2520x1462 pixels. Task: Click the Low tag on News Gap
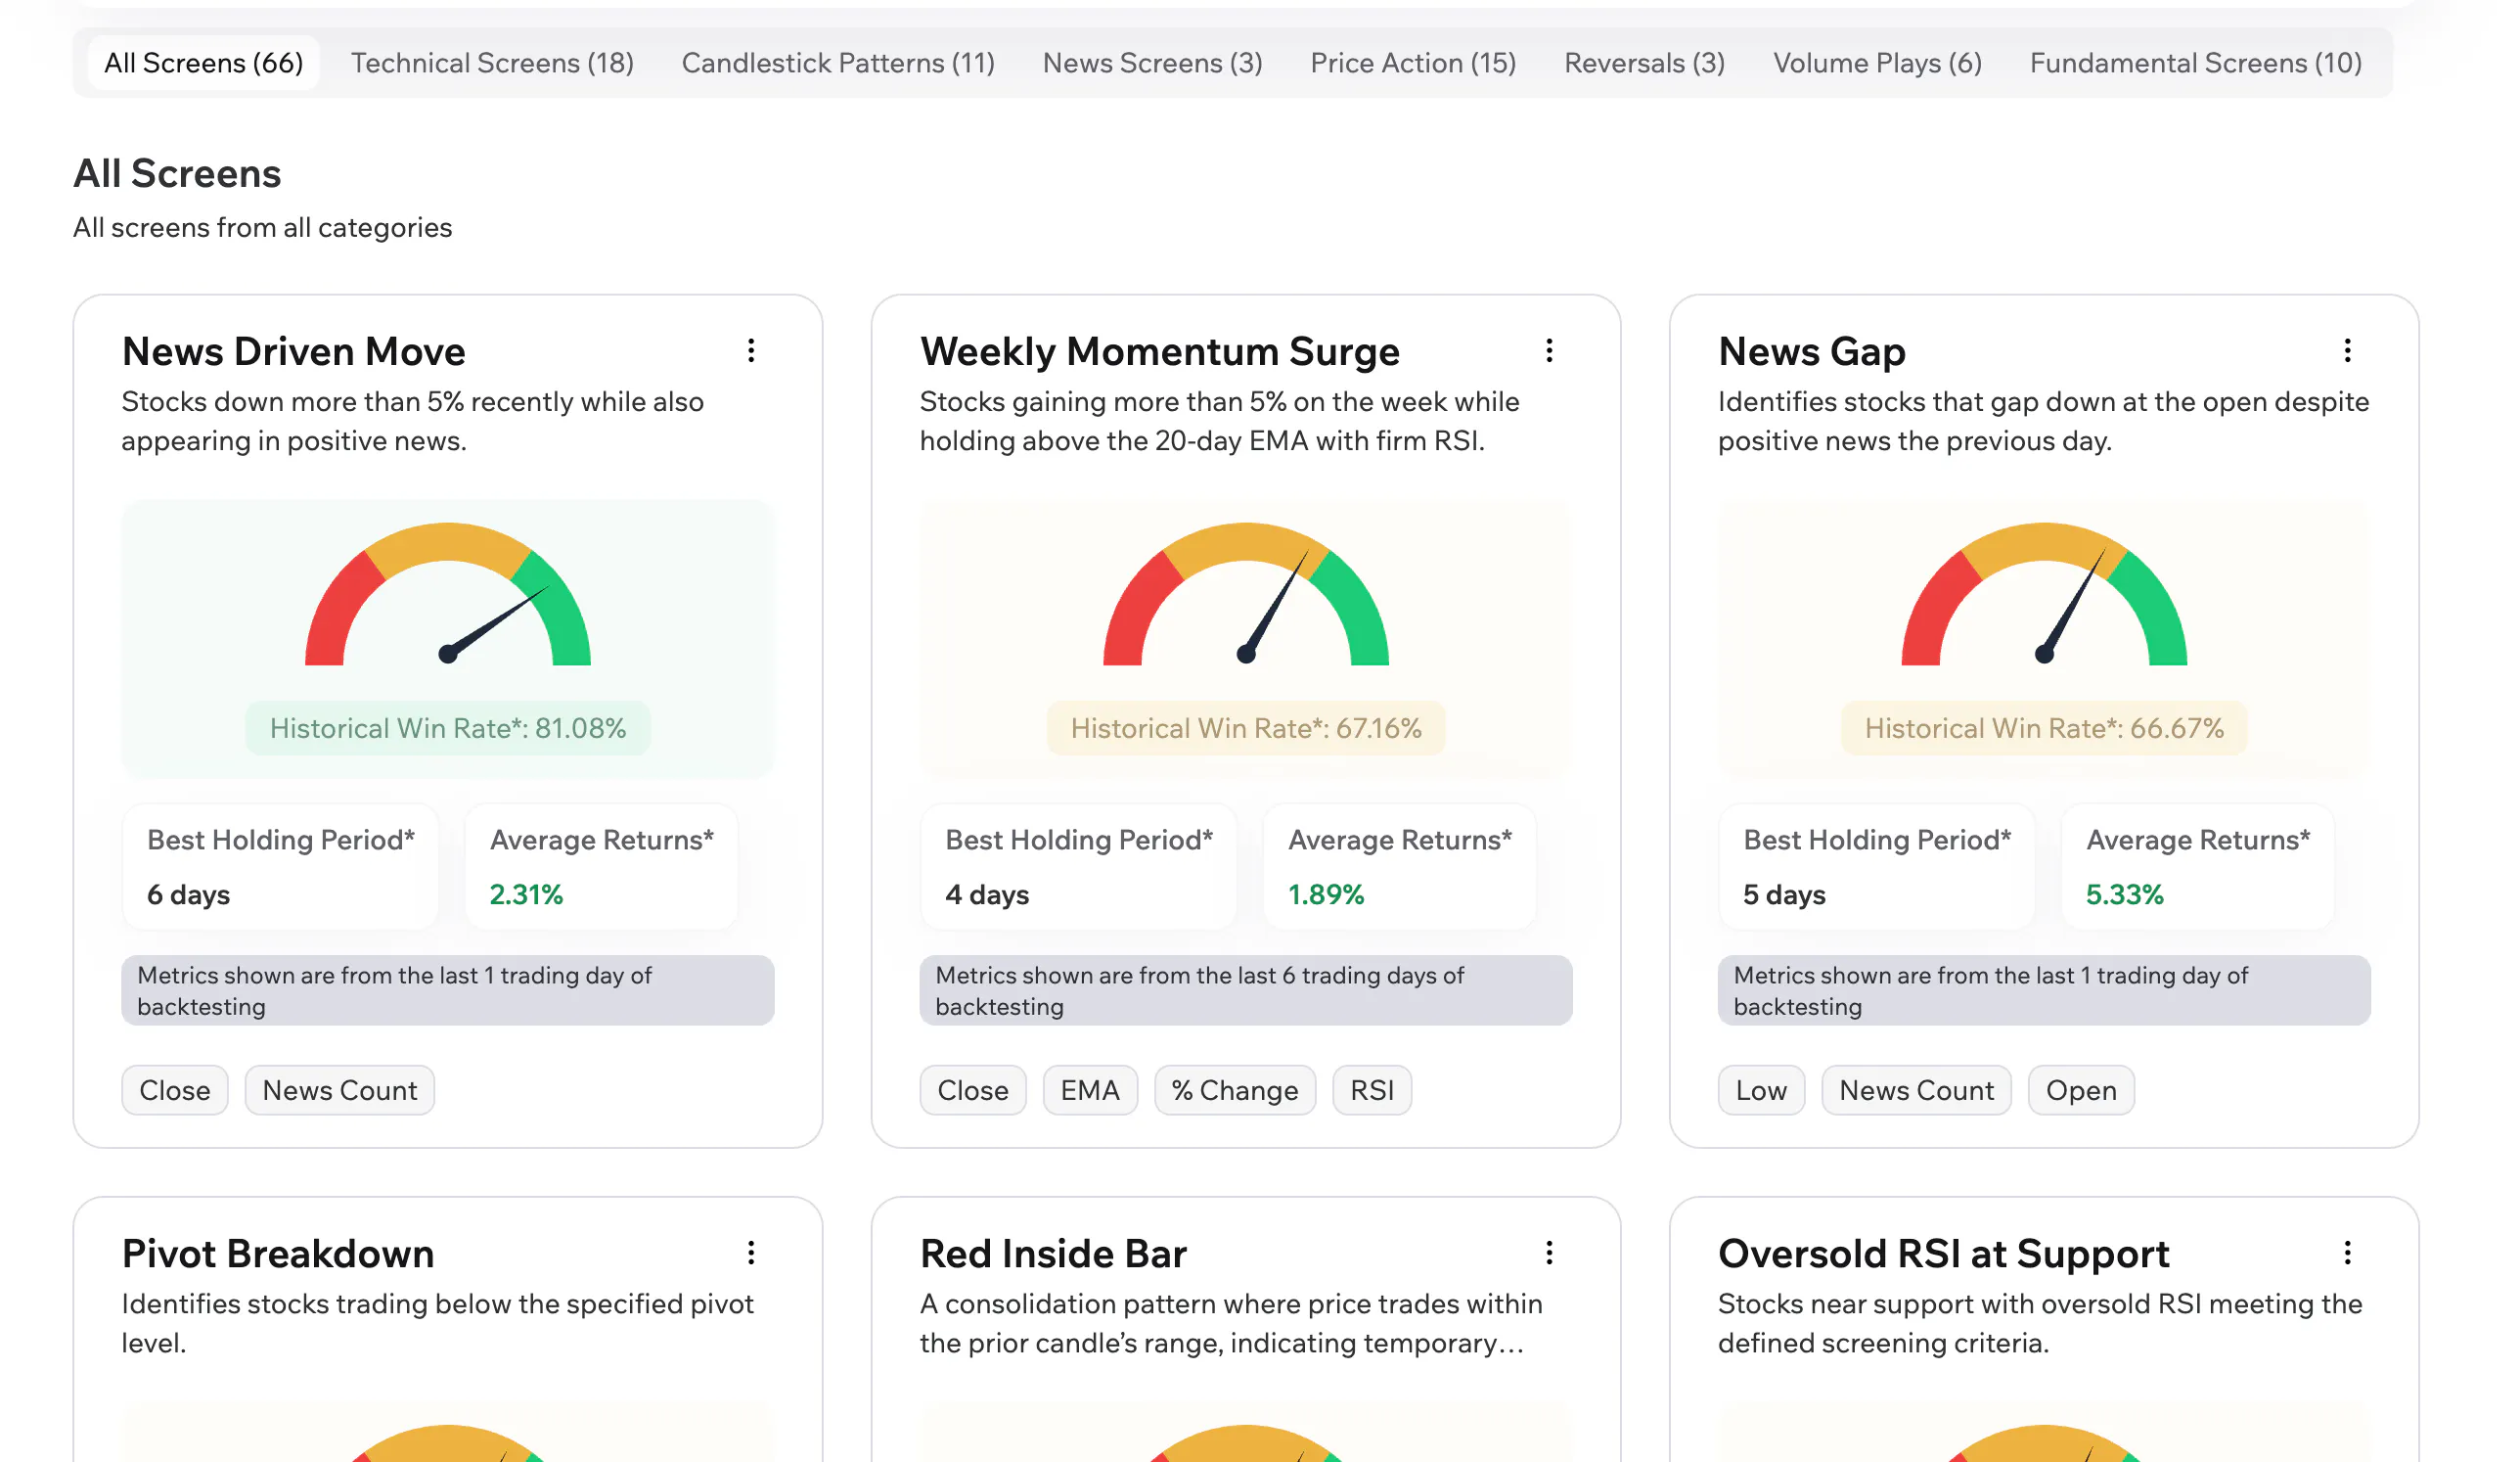1761,1089
